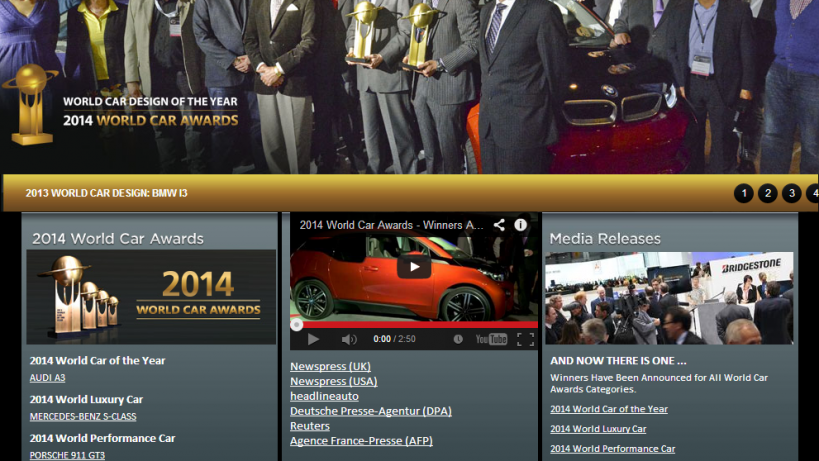The height and width of the screenshot is (461, 819).
Task: Open the AUDI A3 link
Action: point(47,377)
